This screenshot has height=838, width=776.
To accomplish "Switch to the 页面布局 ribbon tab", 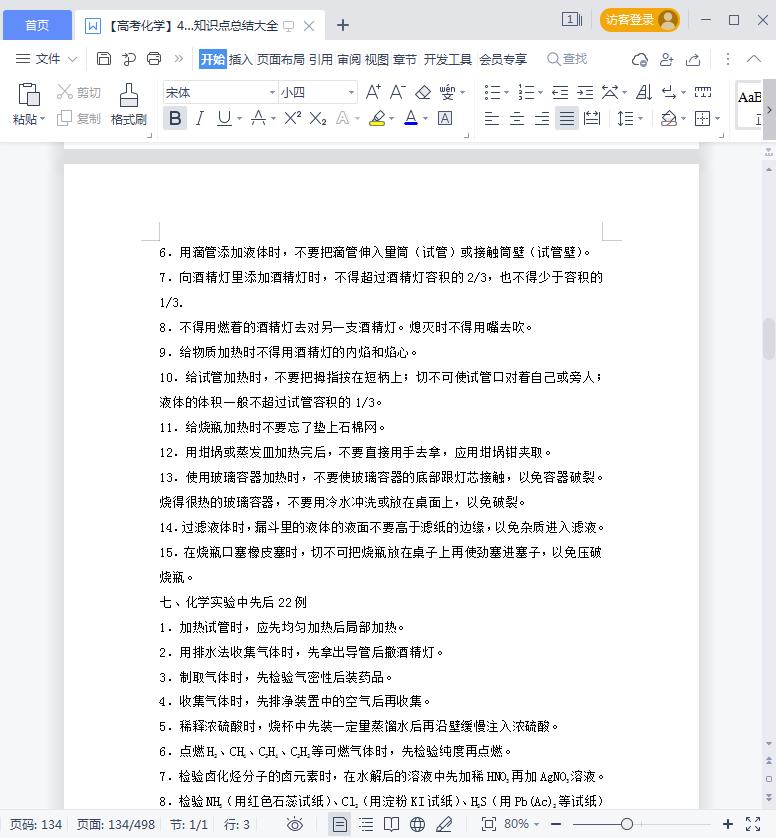I will click(x=281, y=59).
